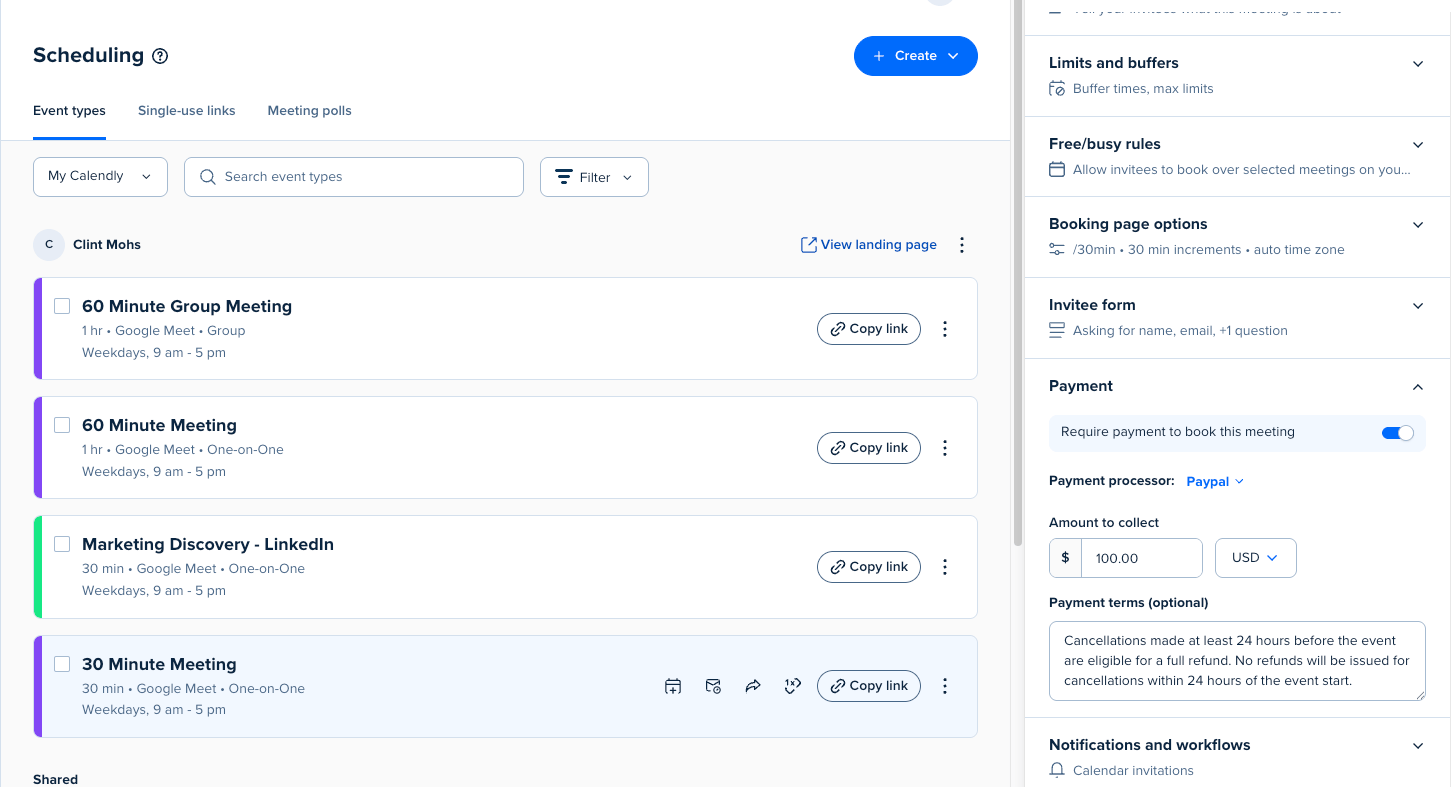Open the USD currency dropdown

tap(1255, 558)
